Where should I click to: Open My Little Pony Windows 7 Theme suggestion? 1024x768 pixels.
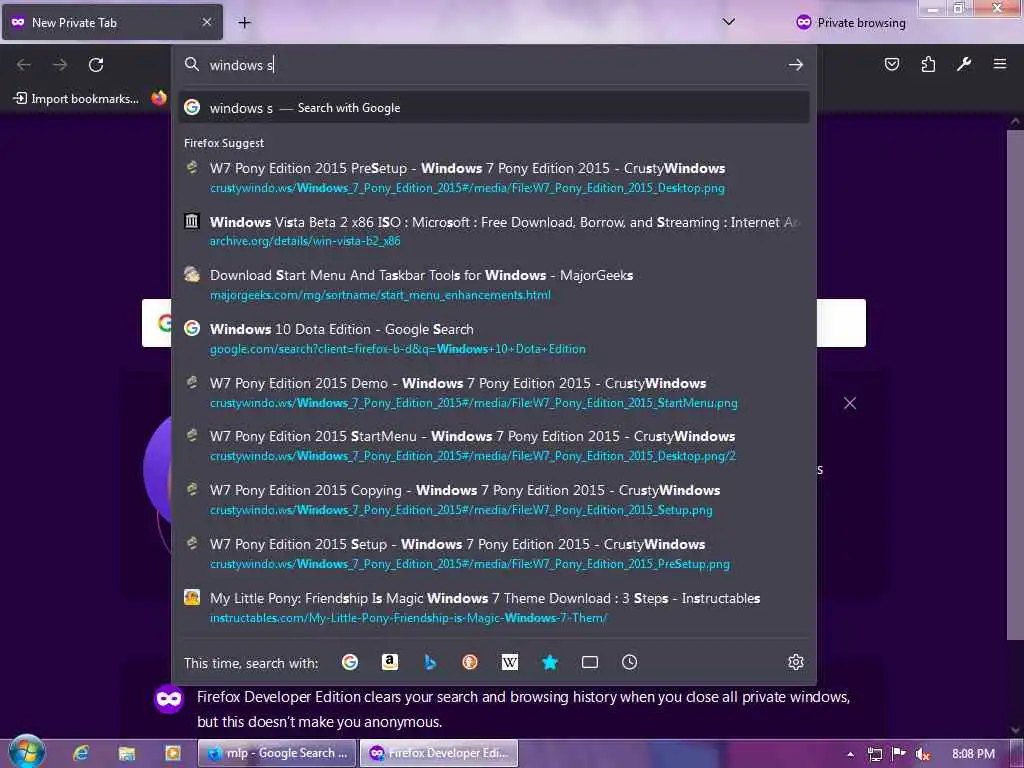[x=494, y=607]
